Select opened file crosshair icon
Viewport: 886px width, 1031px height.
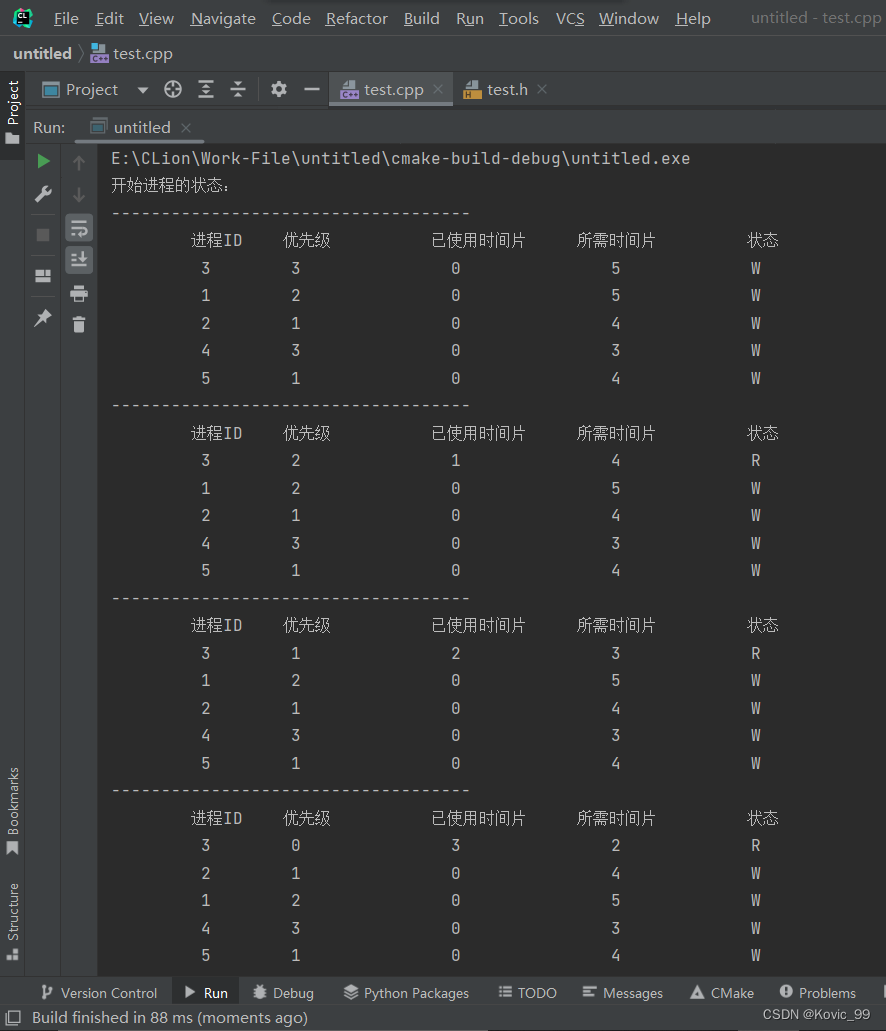pos(173,89)
